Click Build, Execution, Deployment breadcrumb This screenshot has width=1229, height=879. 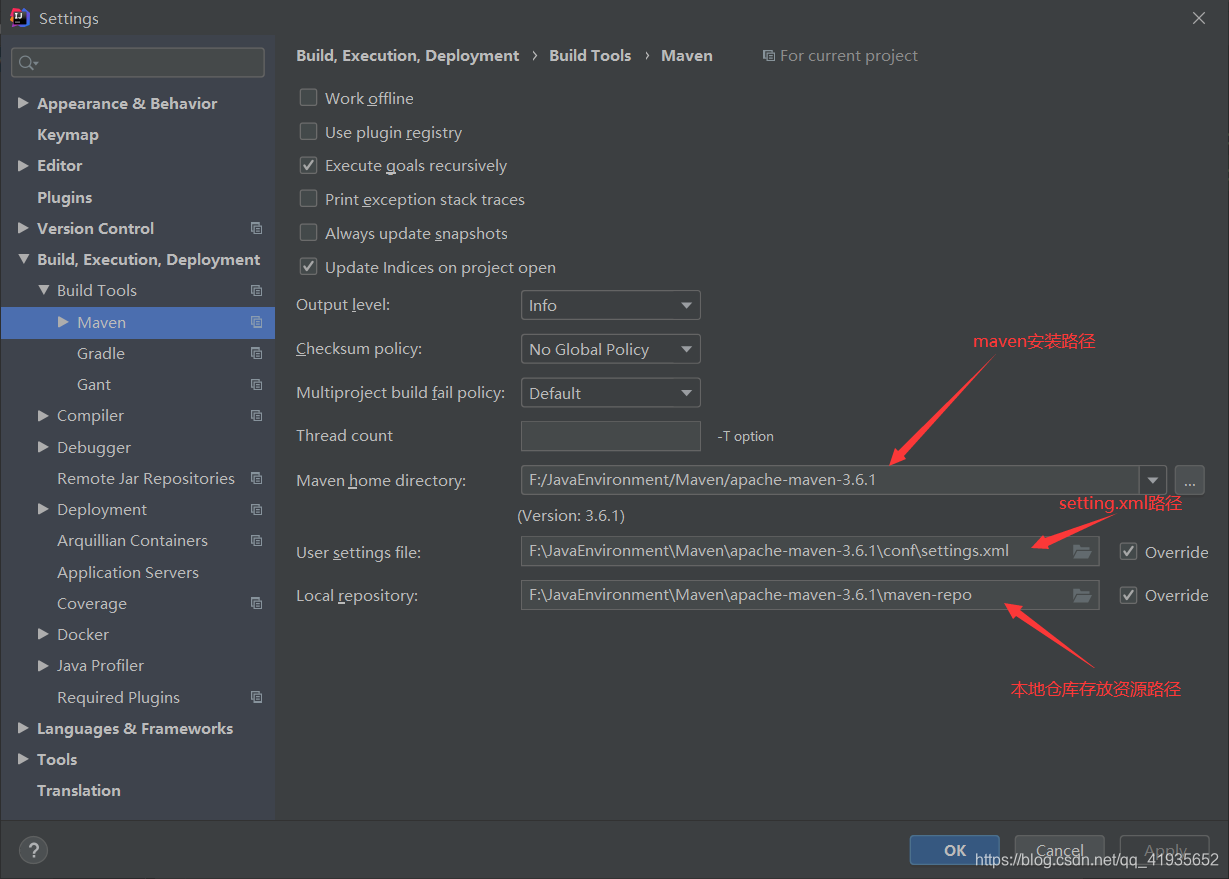coord(408,56)
